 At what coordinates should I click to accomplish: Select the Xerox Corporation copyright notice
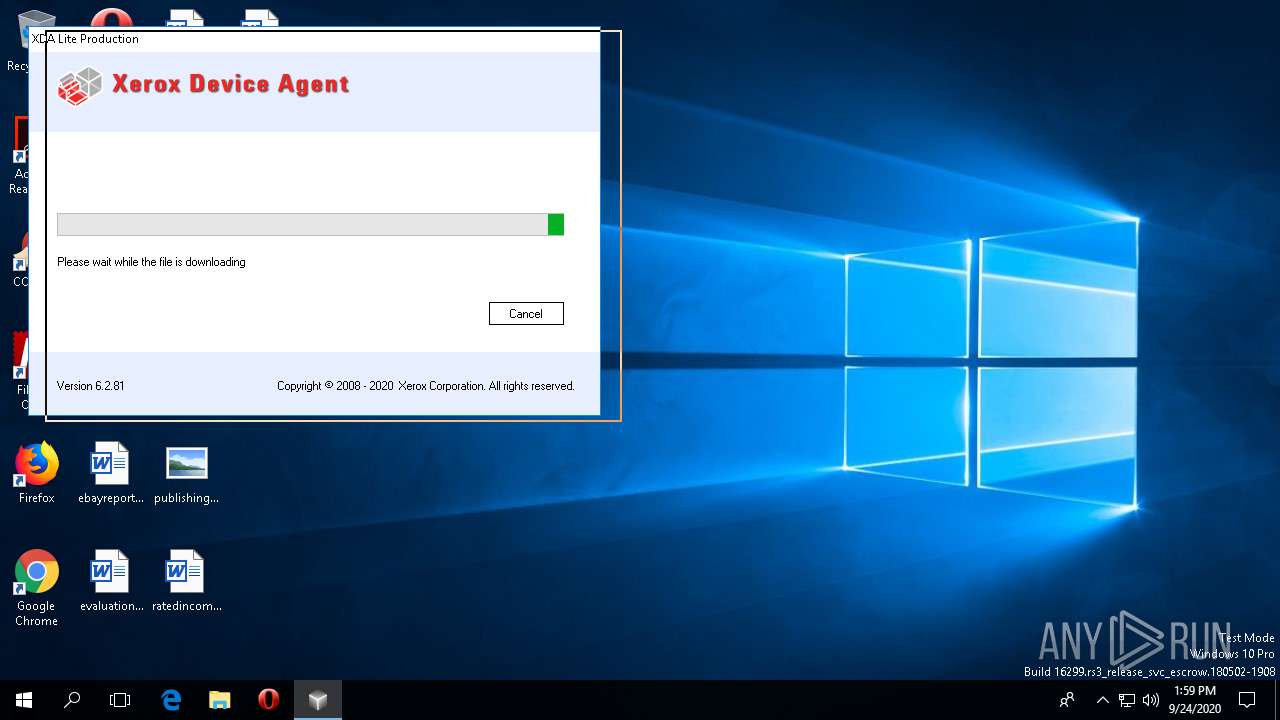pos(426,386)
